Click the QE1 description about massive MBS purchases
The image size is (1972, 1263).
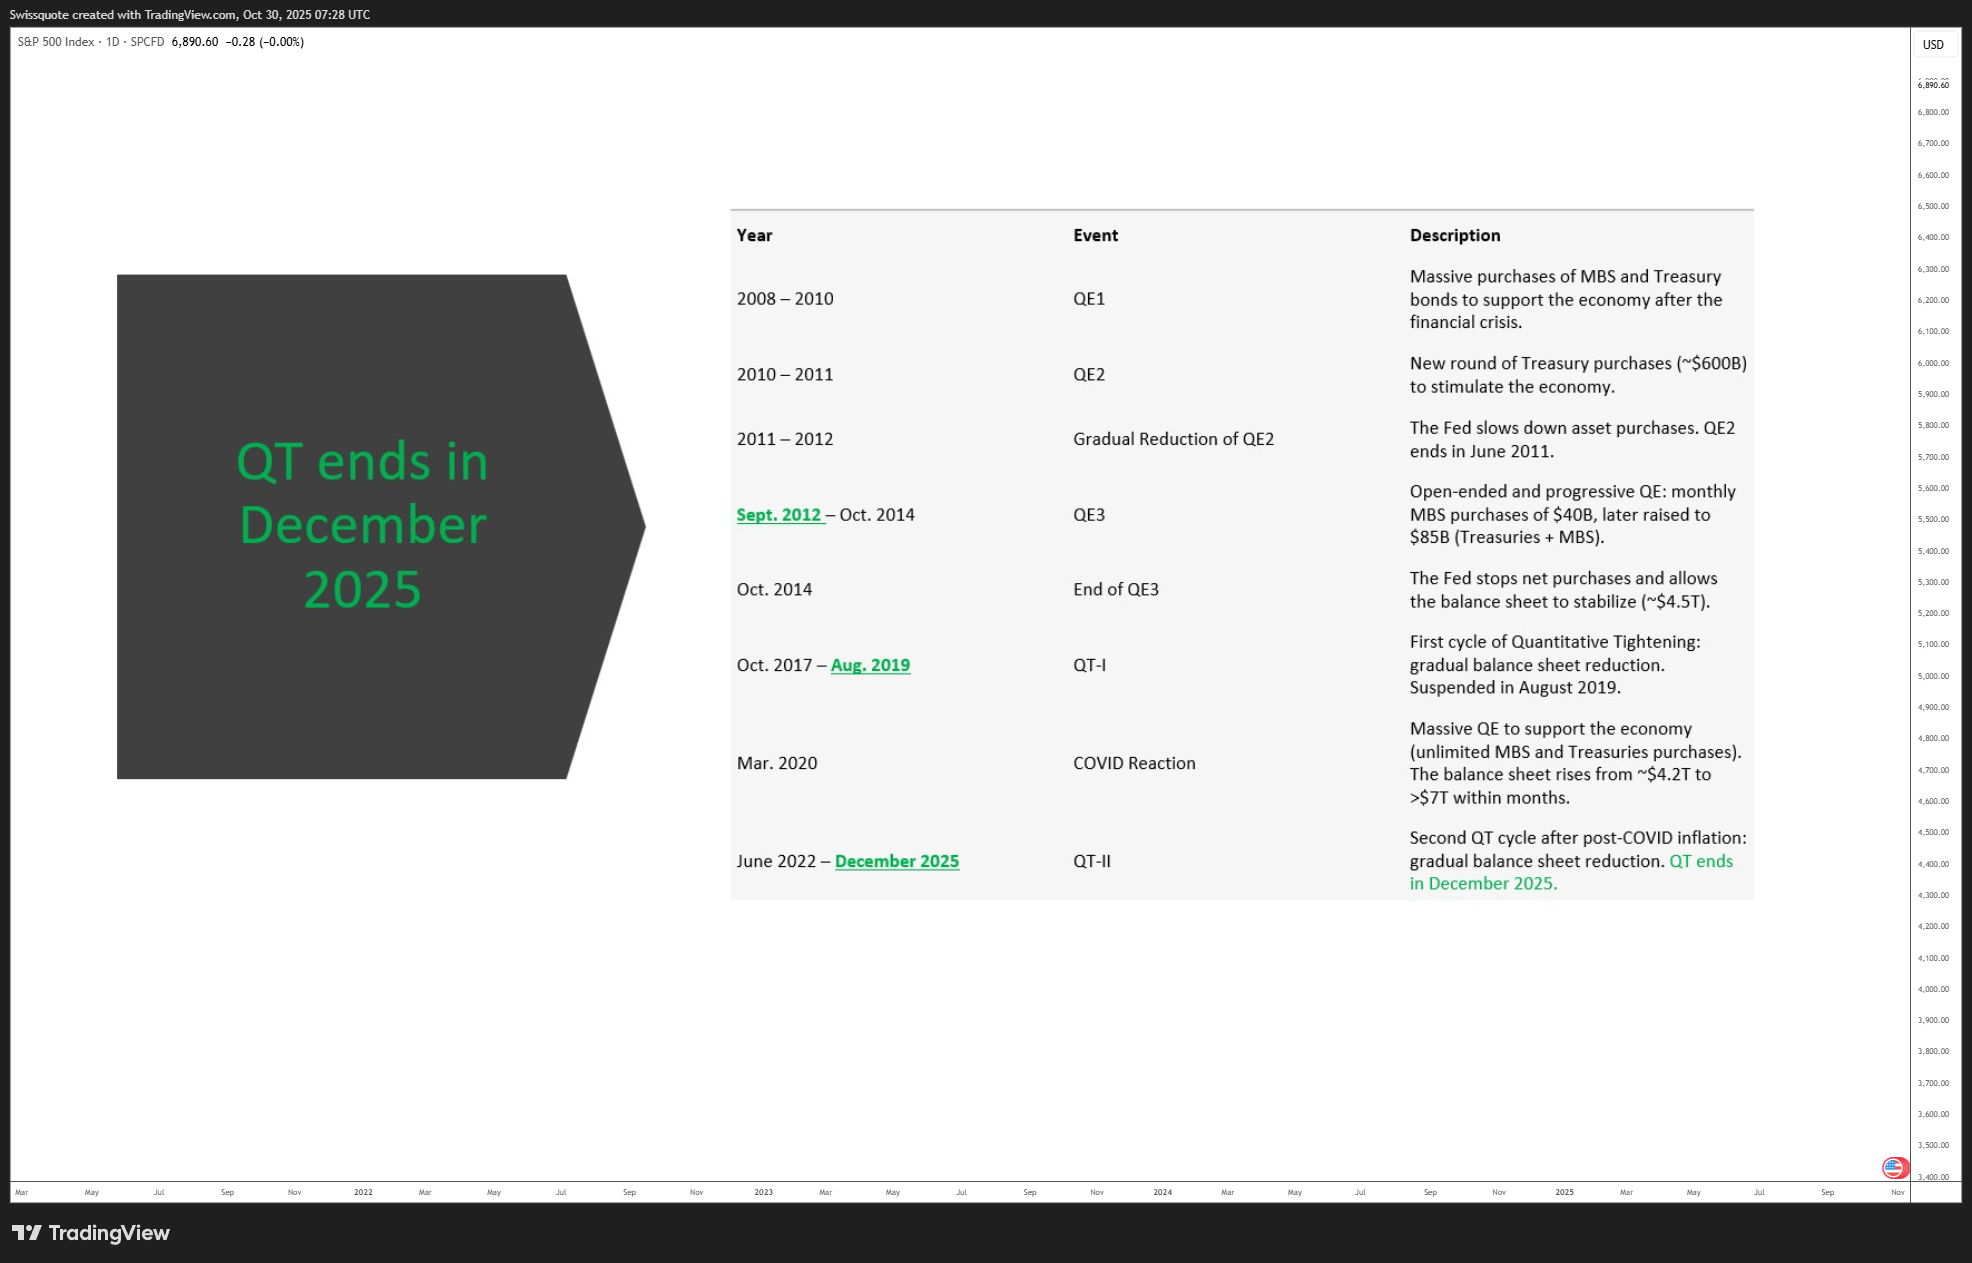1566,299
